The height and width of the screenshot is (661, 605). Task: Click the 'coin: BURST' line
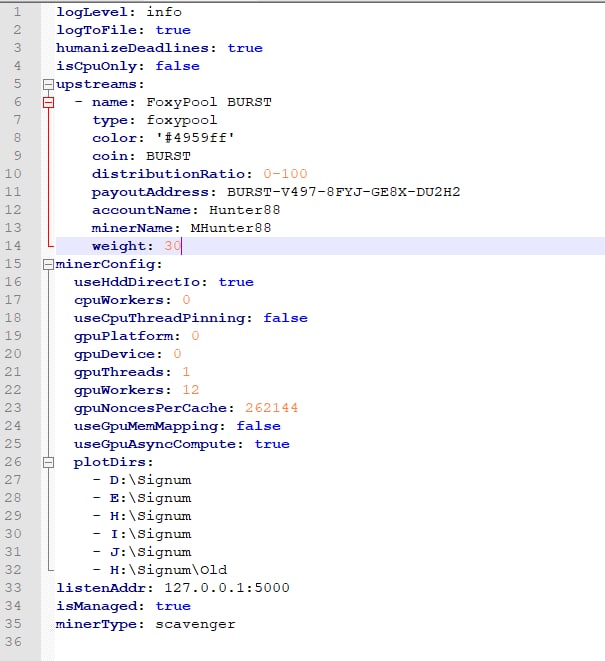[x=141, y=156]
